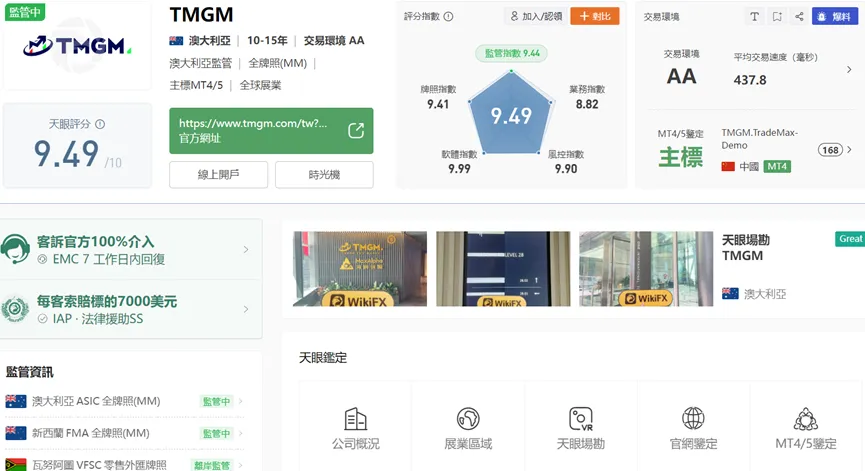Screen dimensions: 865x471
Task: Click the text size T icon
Action: [754, 17]
